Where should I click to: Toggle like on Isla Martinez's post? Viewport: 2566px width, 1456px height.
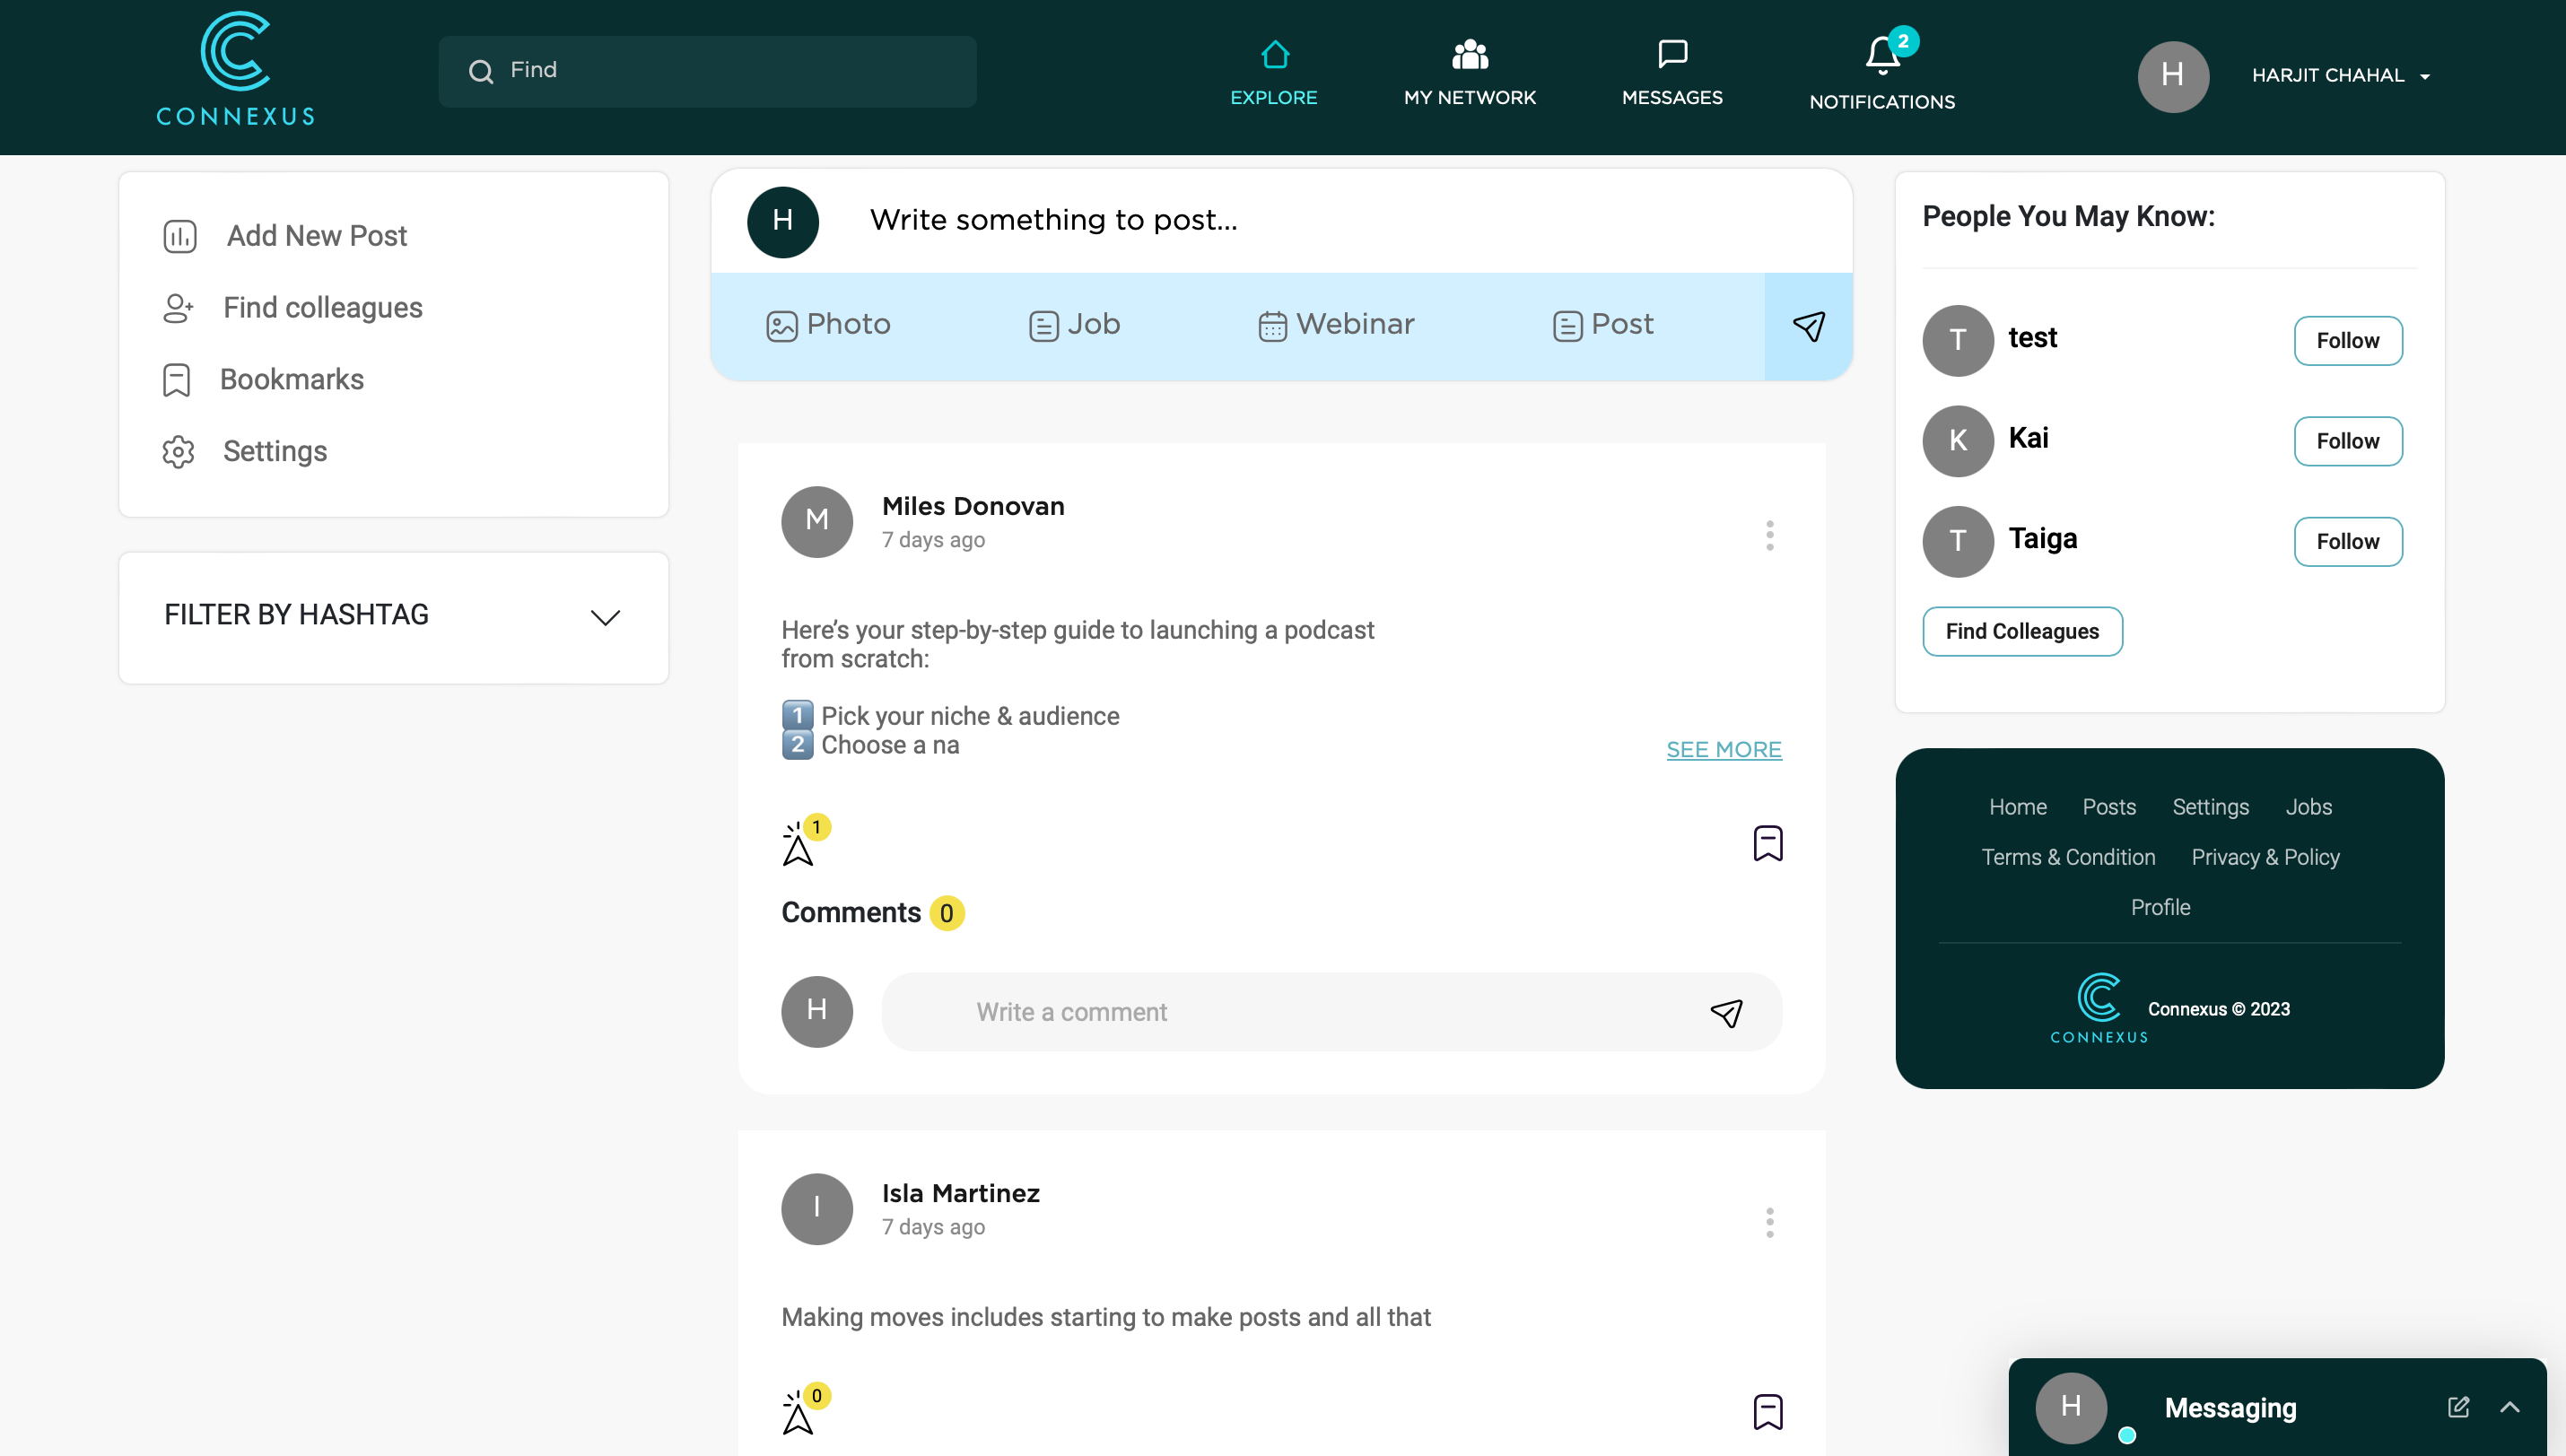pyautogui.click(x=797, y=1413)
